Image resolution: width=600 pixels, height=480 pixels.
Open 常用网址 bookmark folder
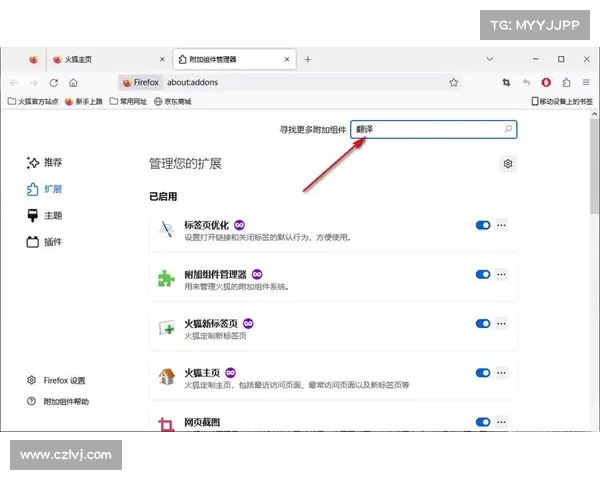tap(128, 101)
